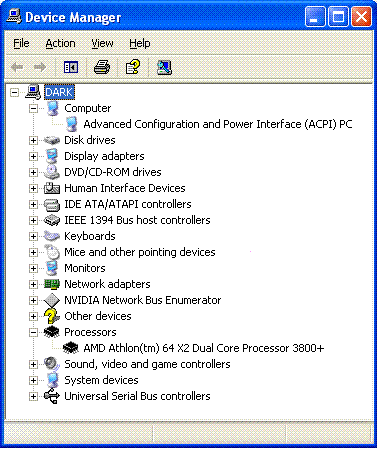Click the Disk drives icon
The width and height of the screenshot is (377, 452).
(52, 140)
